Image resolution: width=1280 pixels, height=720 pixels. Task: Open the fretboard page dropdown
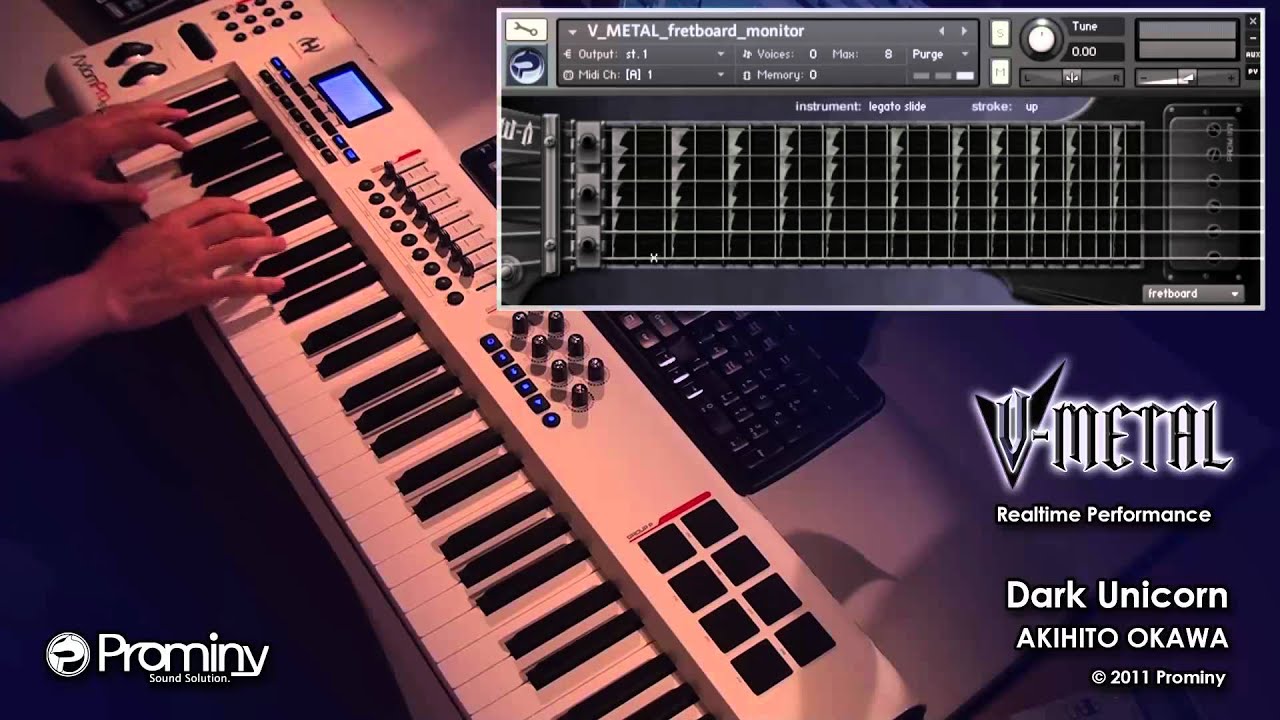coord(1193,294)
